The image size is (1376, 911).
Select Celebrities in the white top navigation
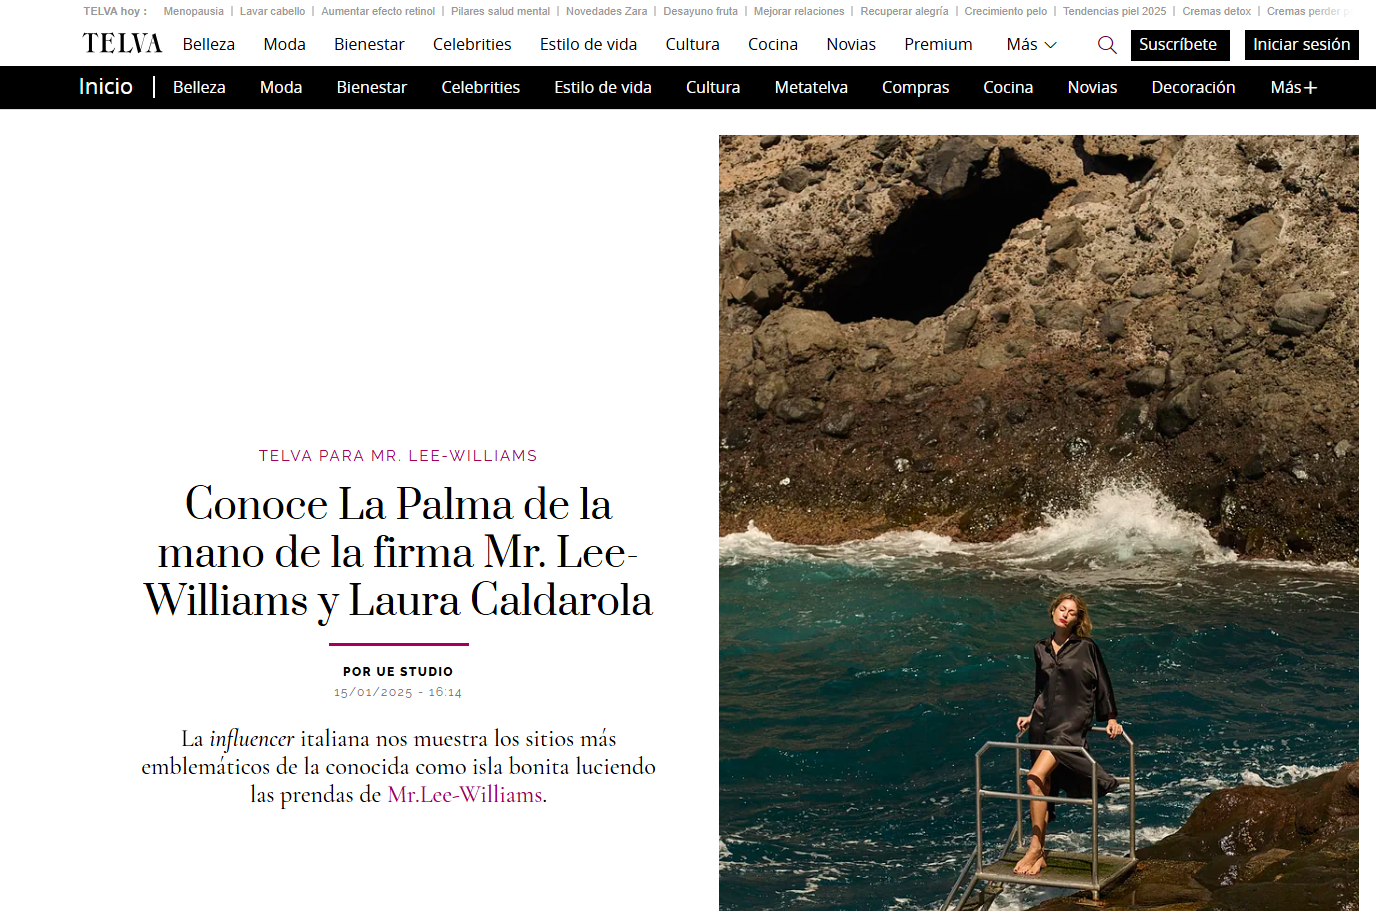472,45
